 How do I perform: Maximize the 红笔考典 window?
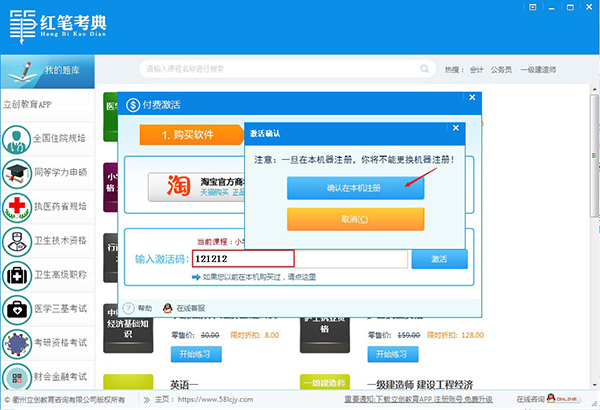[x=570, y=7]
